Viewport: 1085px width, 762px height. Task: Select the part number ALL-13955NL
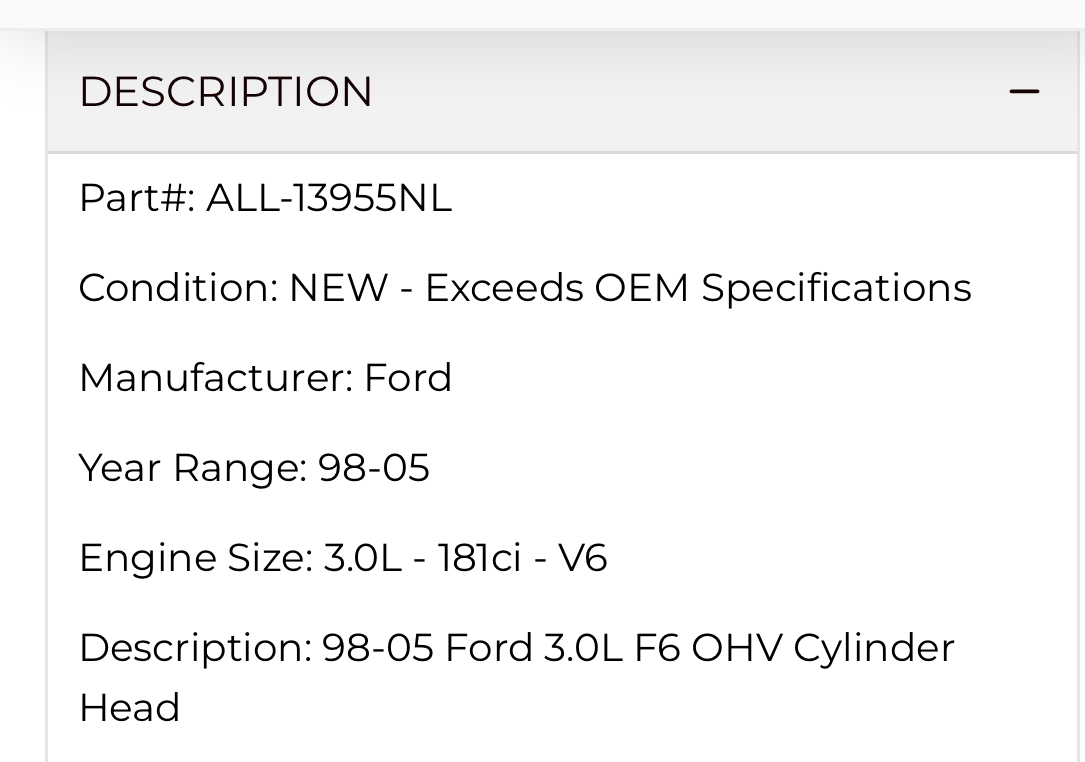click(x=329, y=198)
